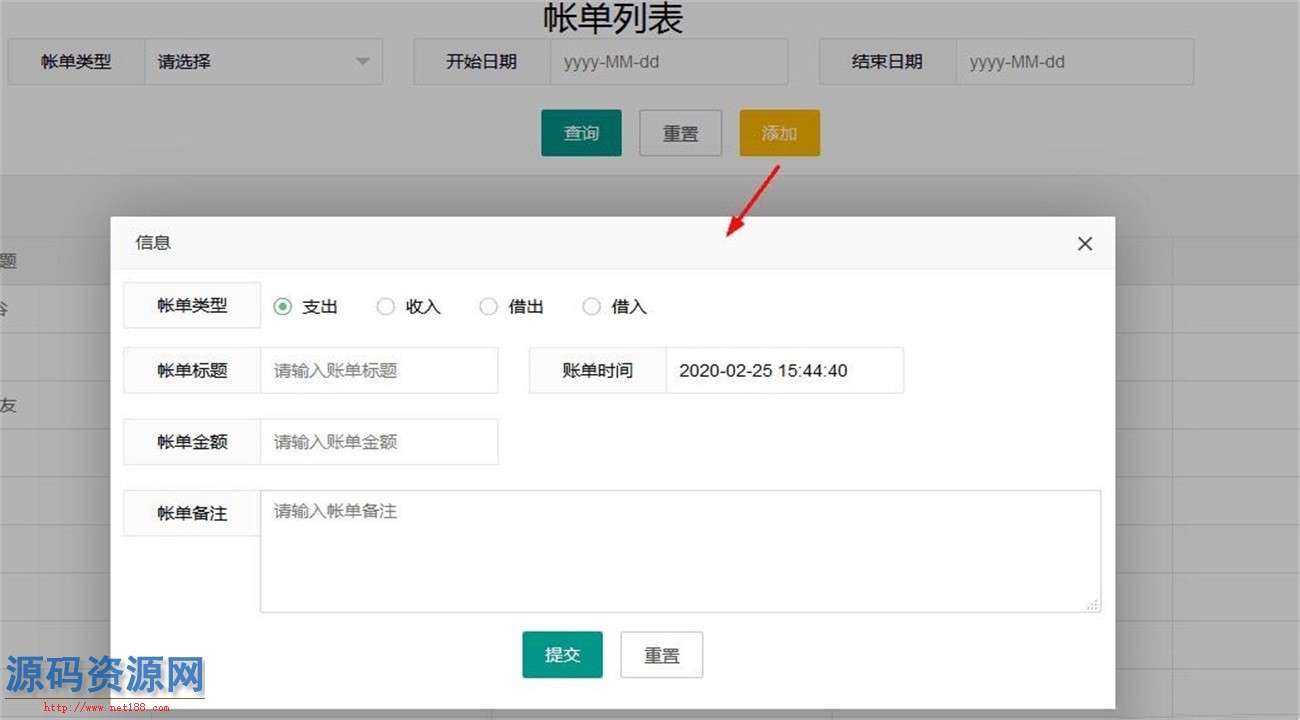Select the 借出 radio option

coord(488,307)
